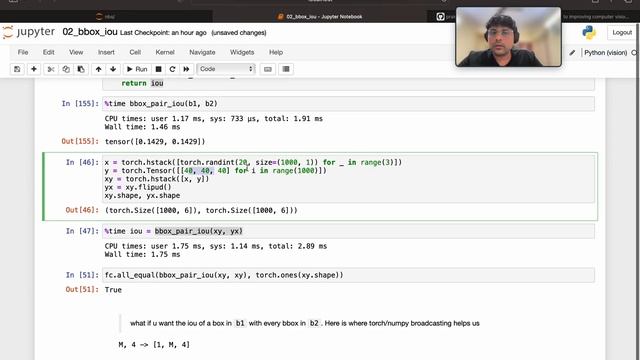
Task: Click Last Checkpoint: an hour ago text
Action: tap(163, 33)
